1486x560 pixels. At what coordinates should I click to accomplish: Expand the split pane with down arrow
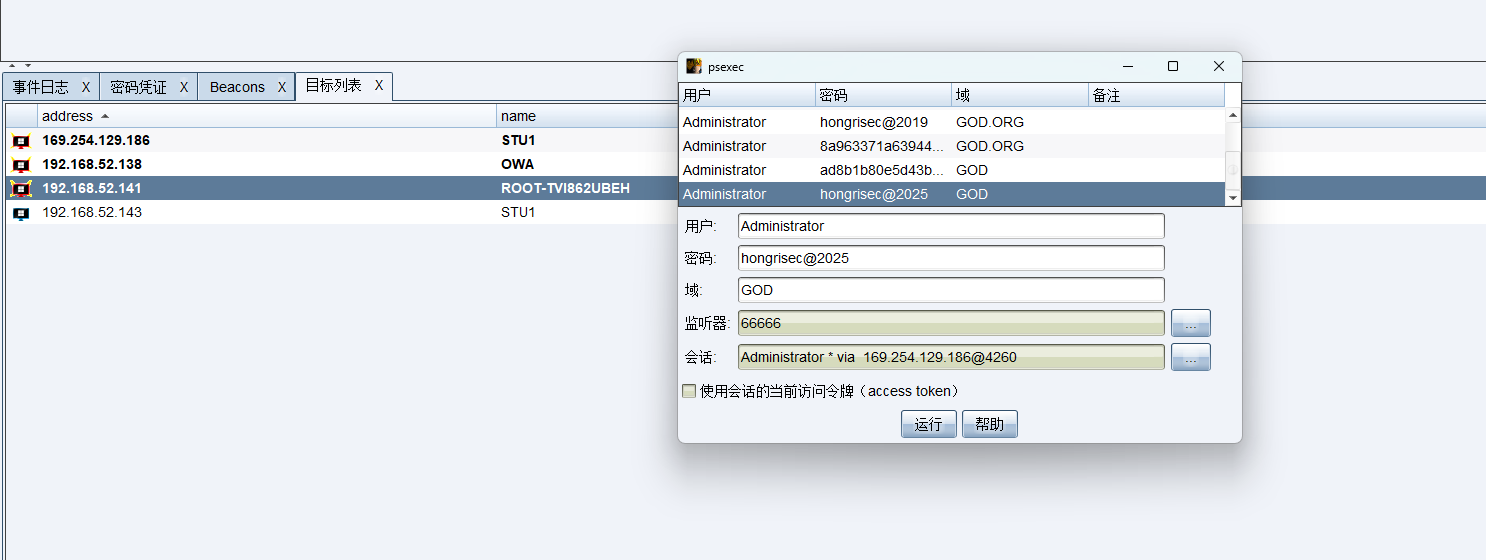[28, 65]
